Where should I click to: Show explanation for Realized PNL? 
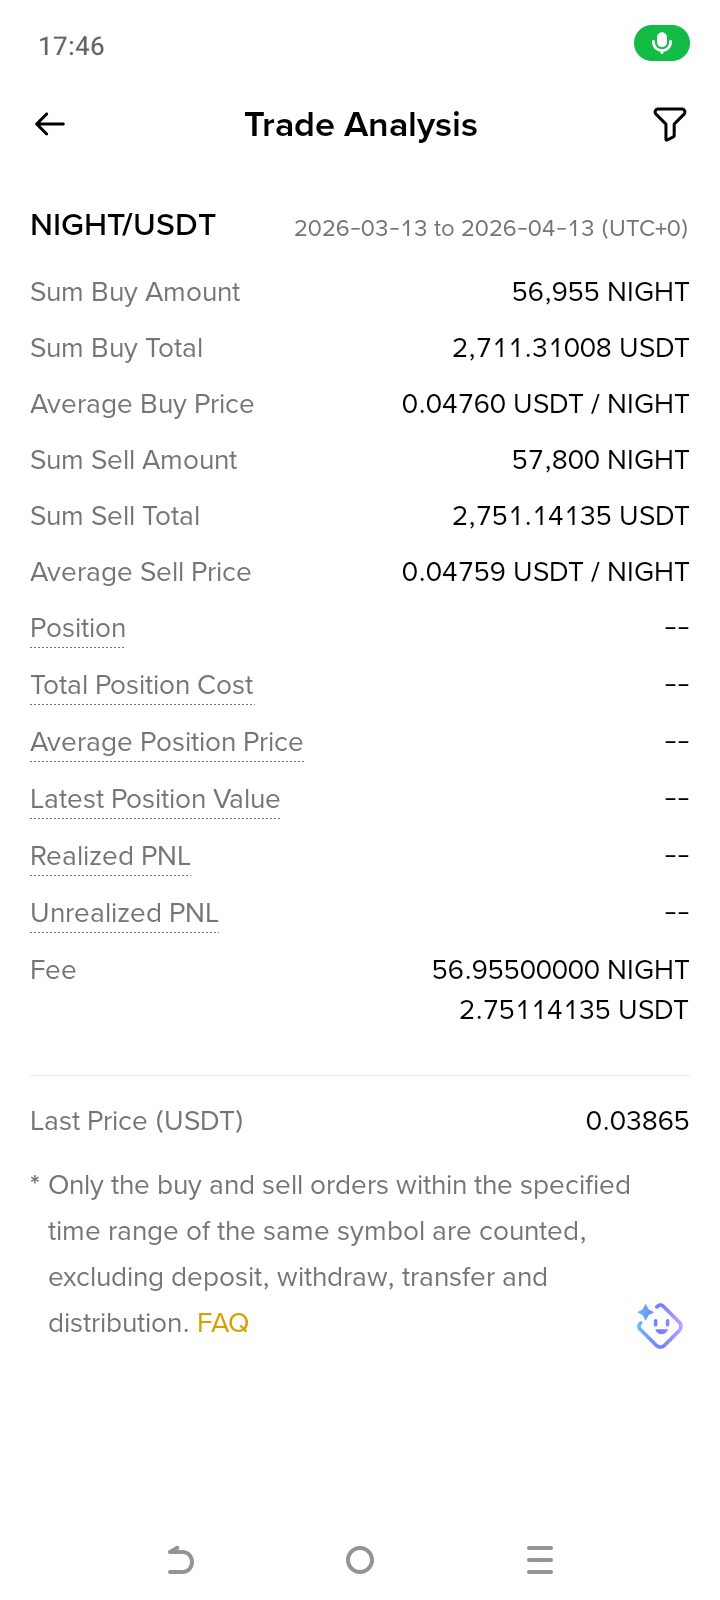(x=110, y=856)
